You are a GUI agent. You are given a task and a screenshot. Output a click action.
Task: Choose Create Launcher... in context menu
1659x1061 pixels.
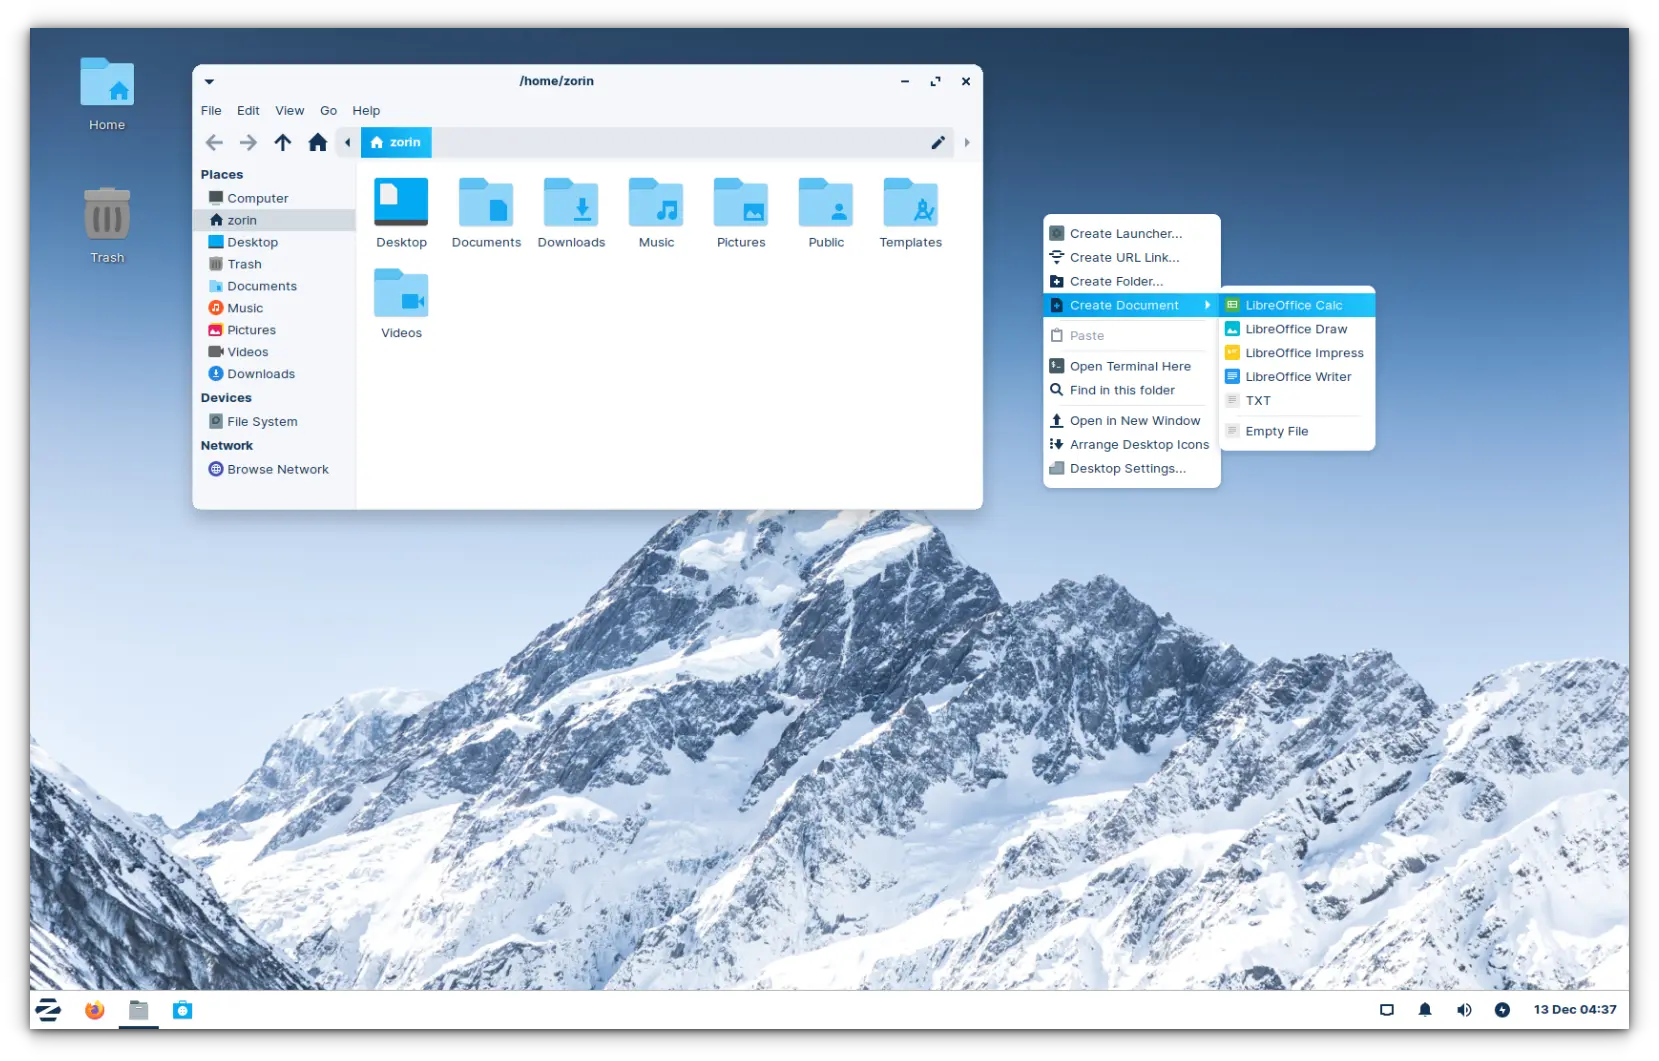(x=1131, y=234)
